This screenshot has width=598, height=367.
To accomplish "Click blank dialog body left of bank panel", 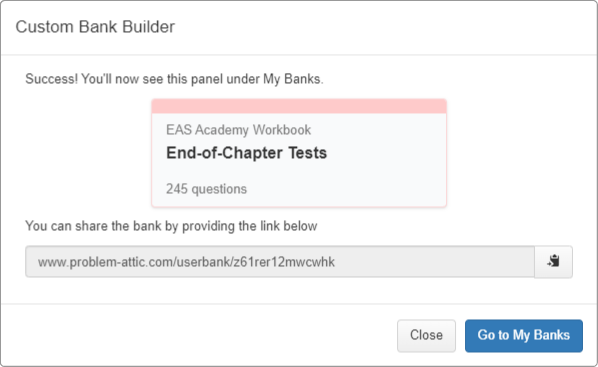I will click(x=88, y=153).
